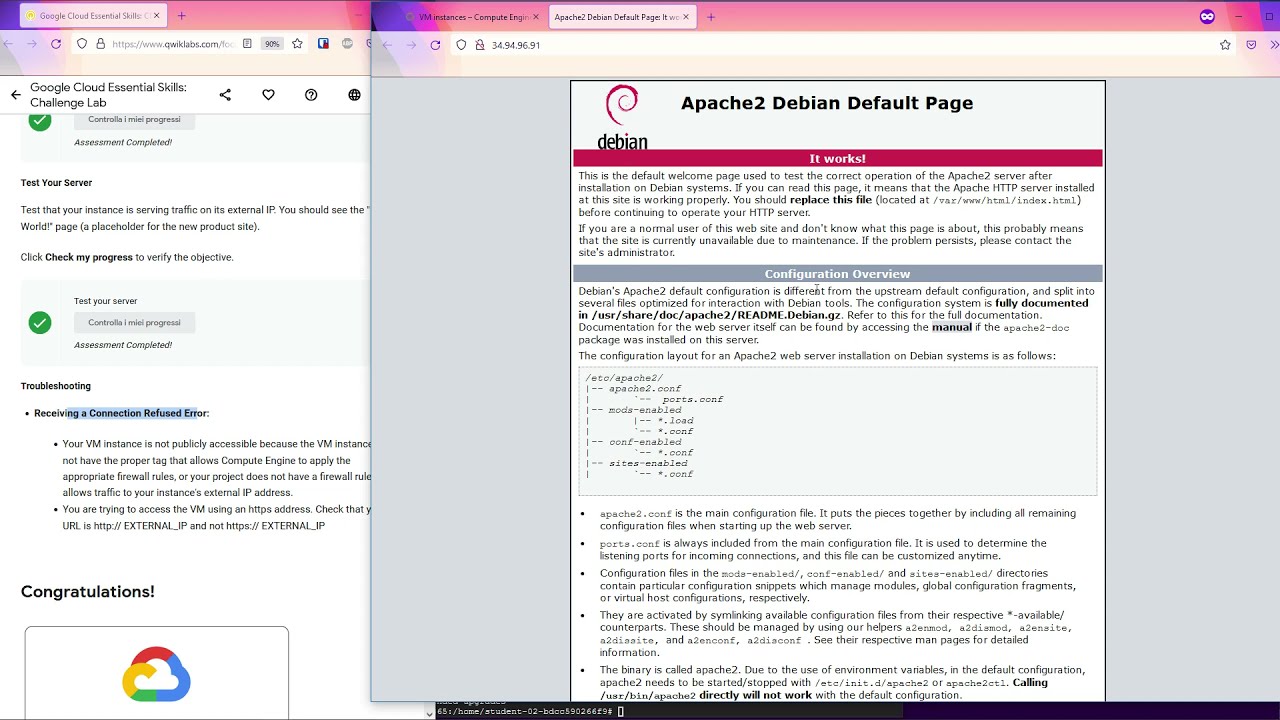
Task: Click the green checkmark beside Test your server
Action: click(40, 322)
